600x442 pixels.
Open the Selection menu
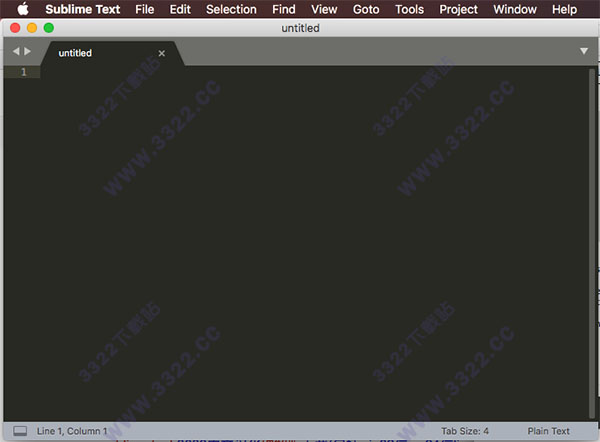(231, 9)
